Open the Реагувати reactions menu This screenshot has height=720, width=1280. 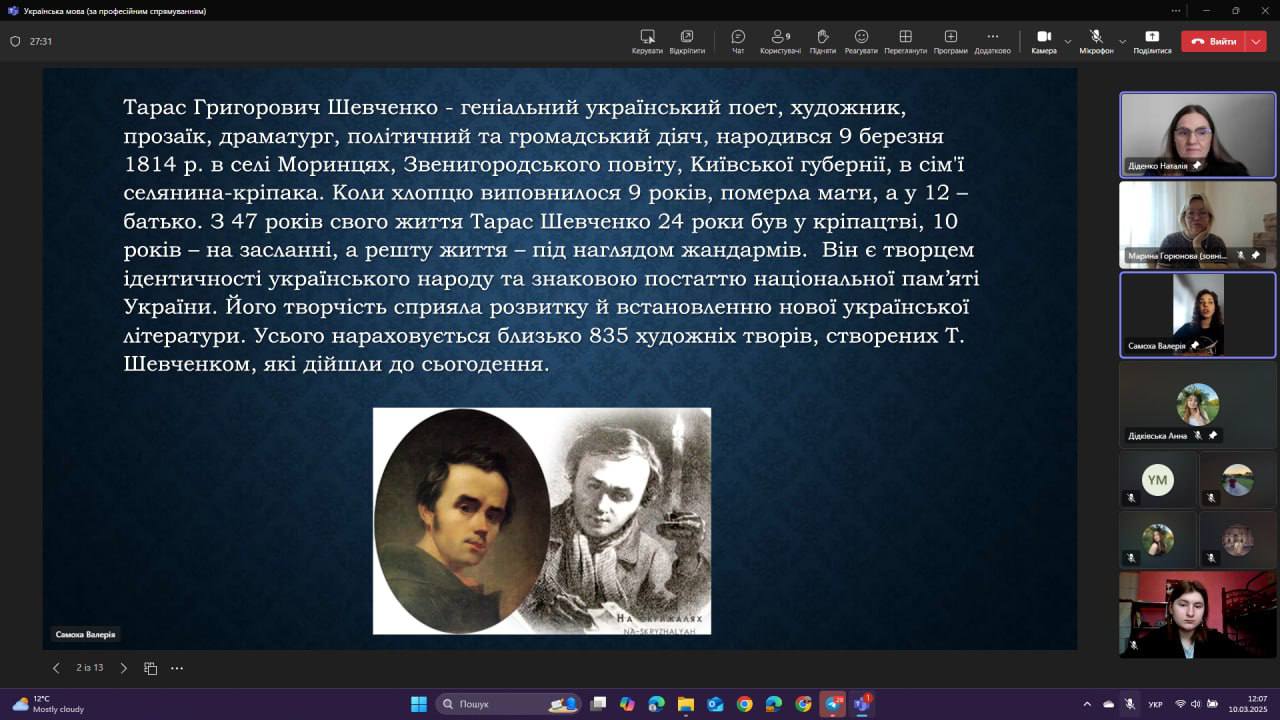click(861, 41)
